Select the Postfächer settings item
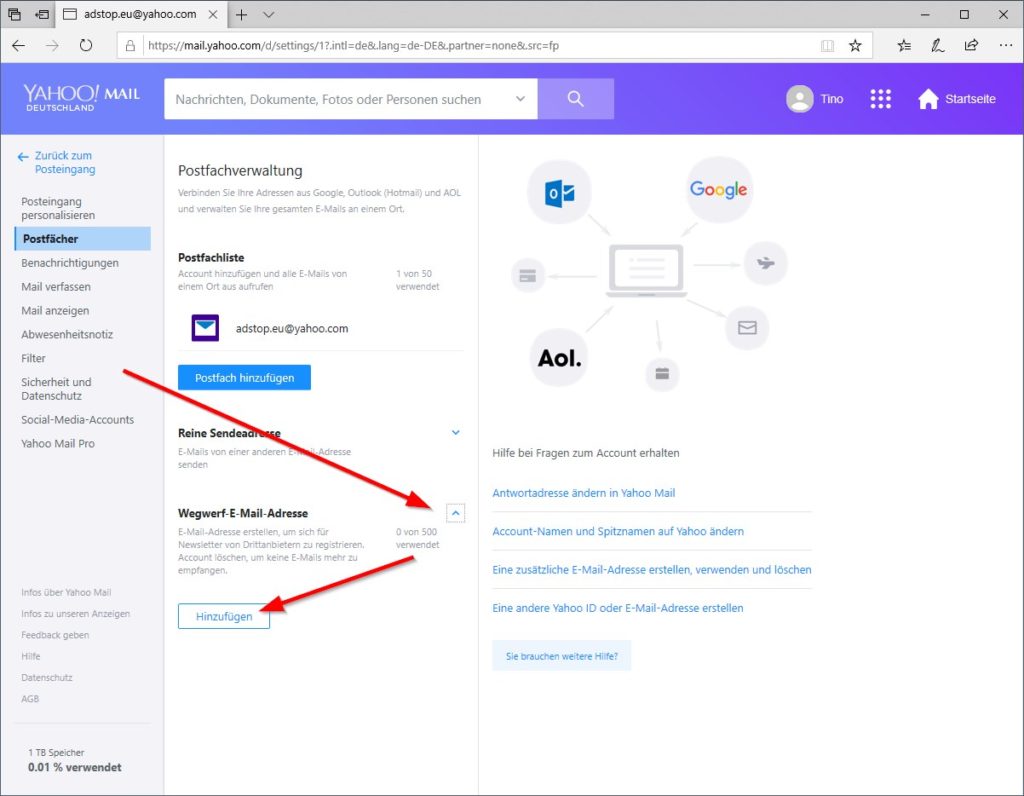 coord(82,239)
